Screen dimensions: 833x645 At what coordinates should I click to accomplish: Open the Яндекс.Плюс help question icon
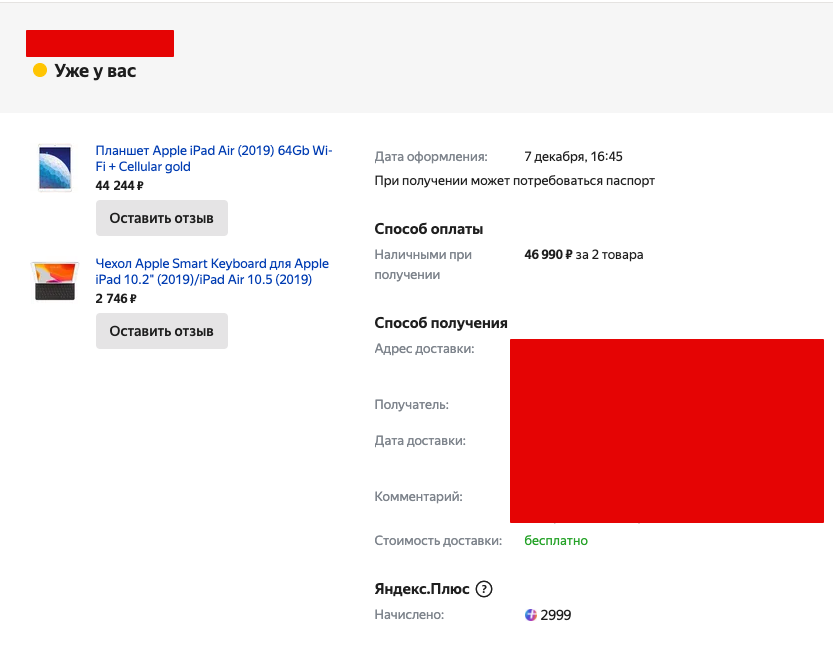click(484, 589)
